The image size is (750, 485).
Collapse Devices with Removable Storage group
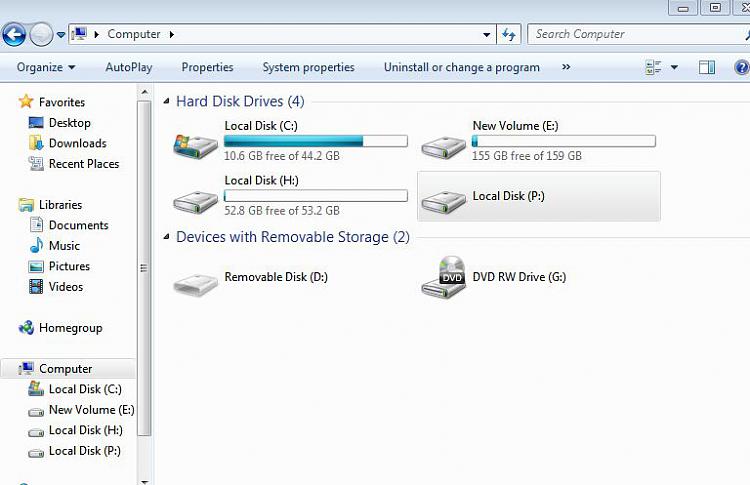pyautogui.click(x=166, y=237)
